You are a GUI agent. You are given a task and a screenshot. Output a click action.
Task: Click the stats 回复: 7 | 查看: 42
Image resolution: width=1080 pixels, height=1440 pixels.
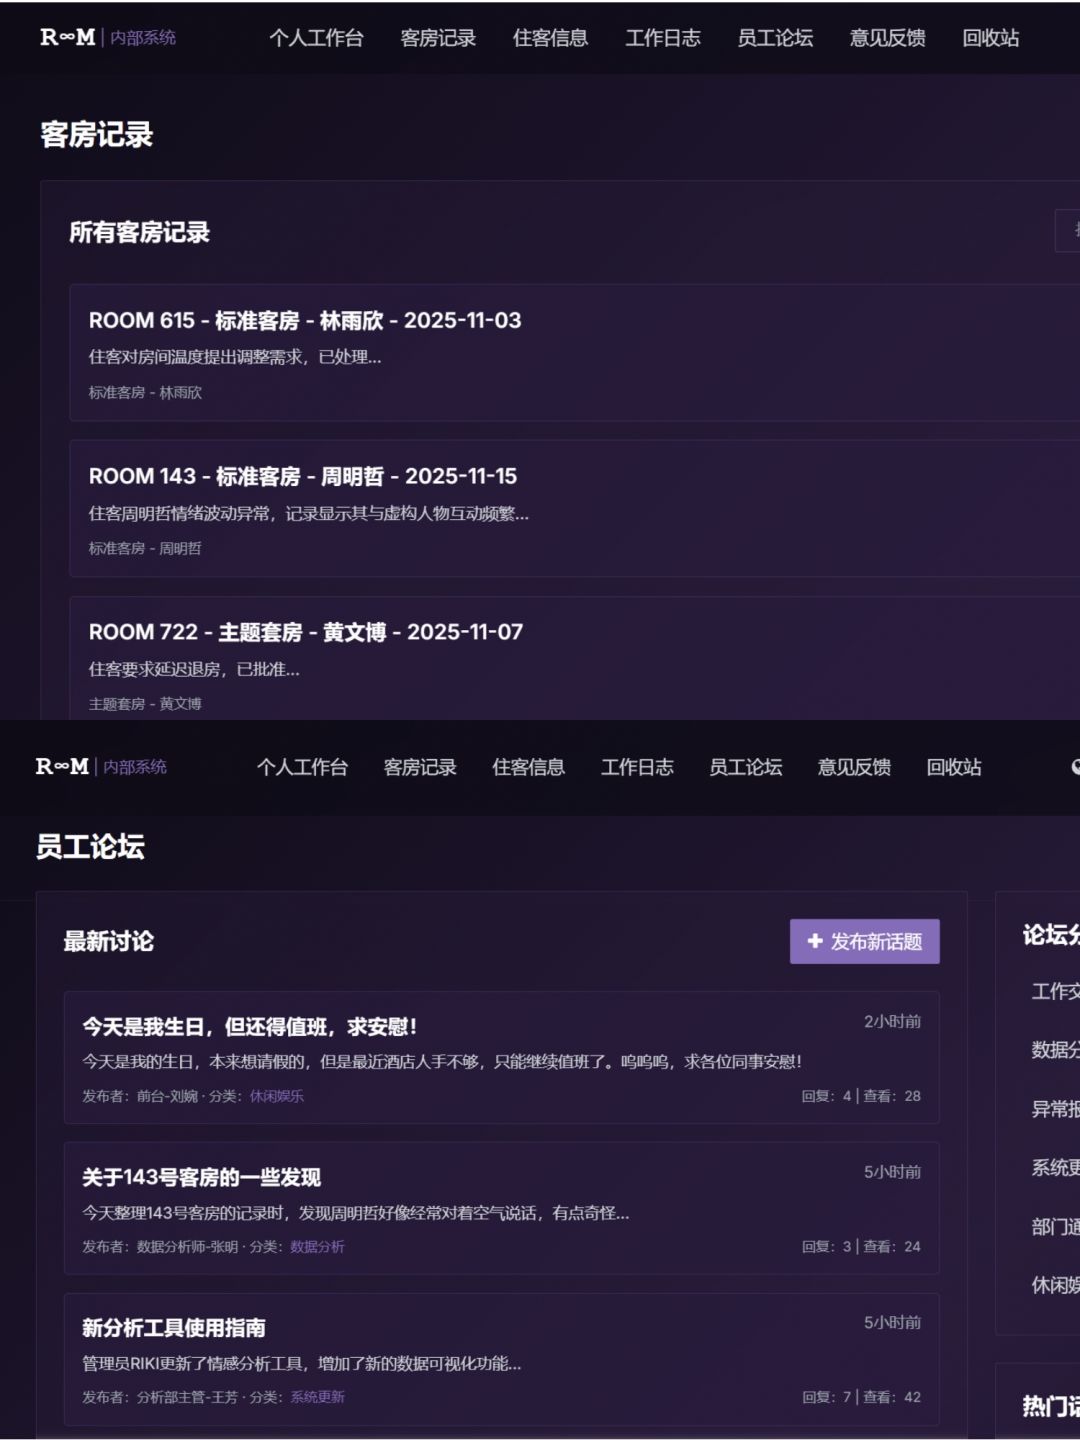tap(861, 1397)
